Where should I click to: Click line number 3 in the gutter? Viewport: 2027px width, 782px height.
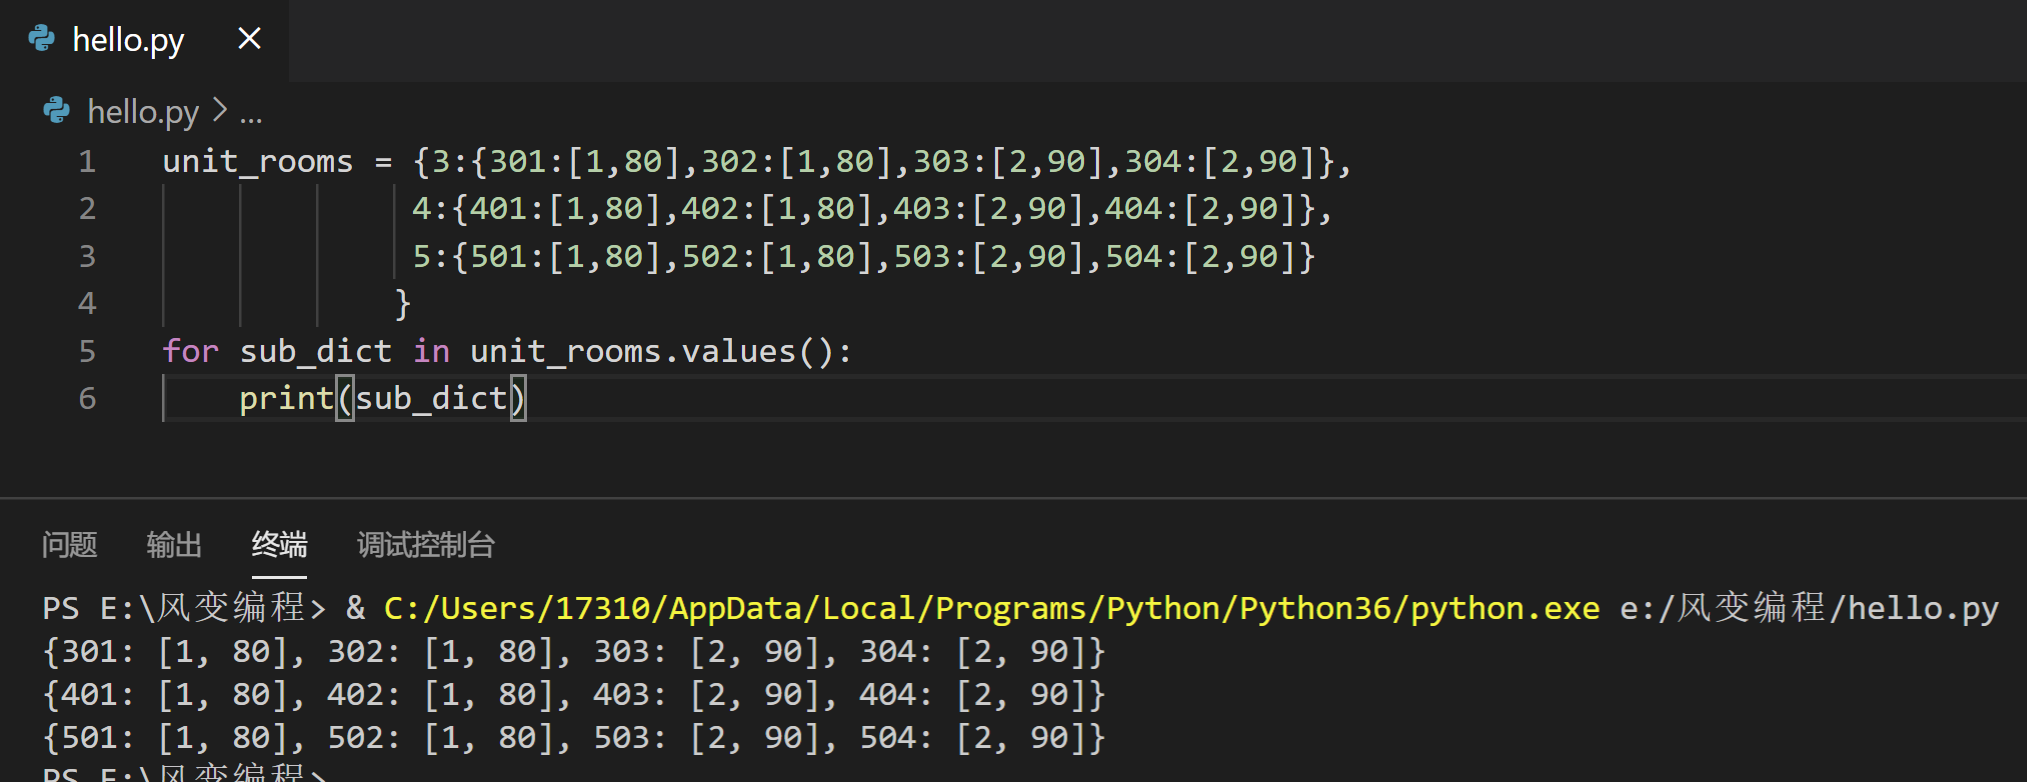87,256
